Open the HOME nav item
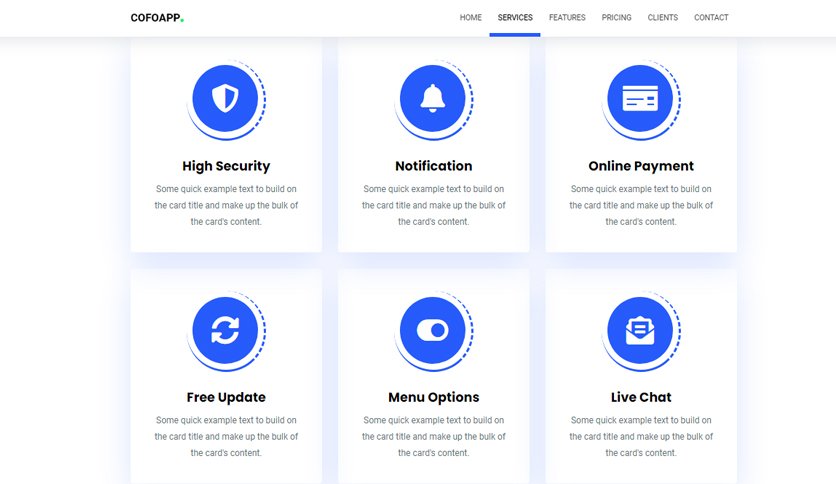 [x=471, y=18]
